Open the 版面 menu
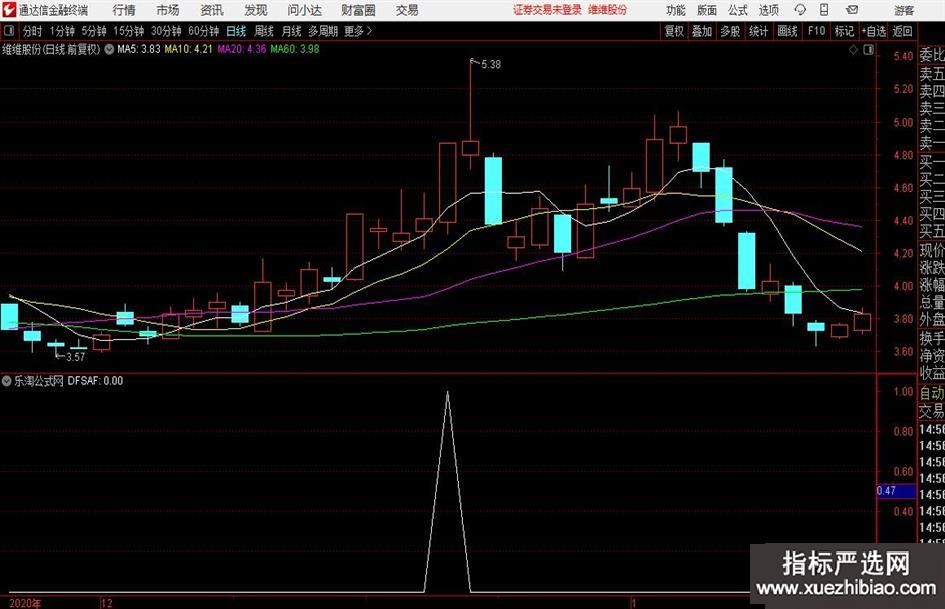The width and height of the screenshot is (945, 609). pos(706,10)
